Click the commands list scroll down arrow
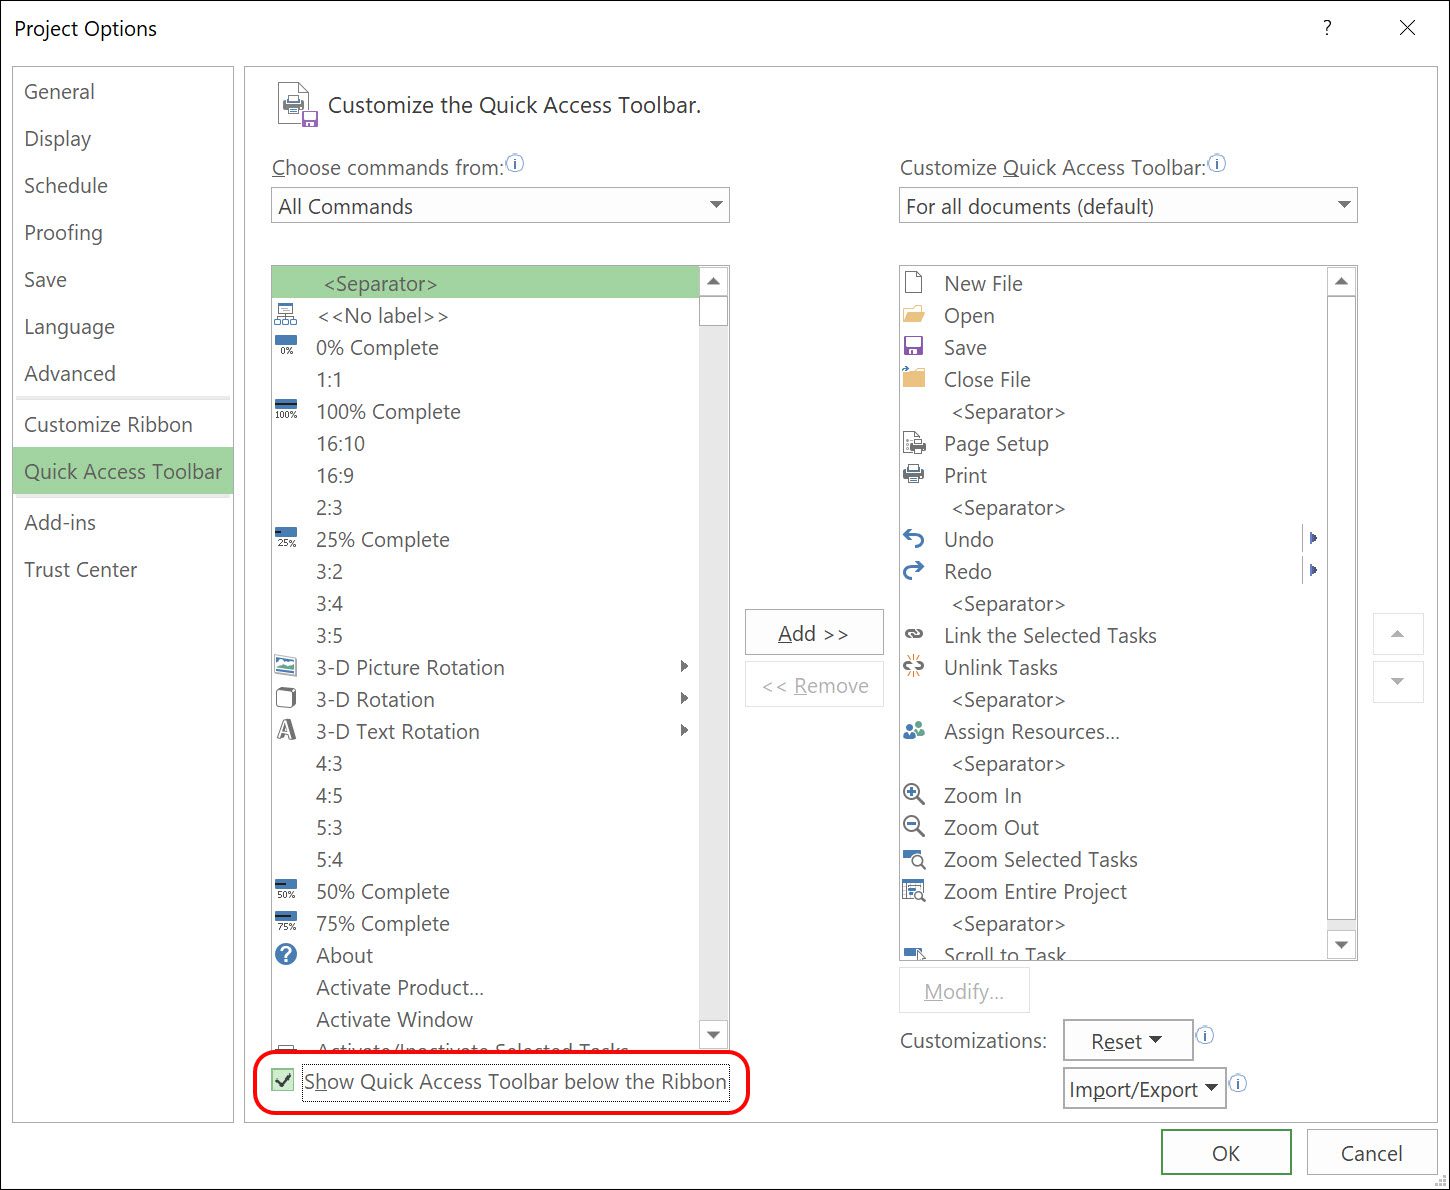Screen dimensions: 1450x1190 pos(713,1034)
